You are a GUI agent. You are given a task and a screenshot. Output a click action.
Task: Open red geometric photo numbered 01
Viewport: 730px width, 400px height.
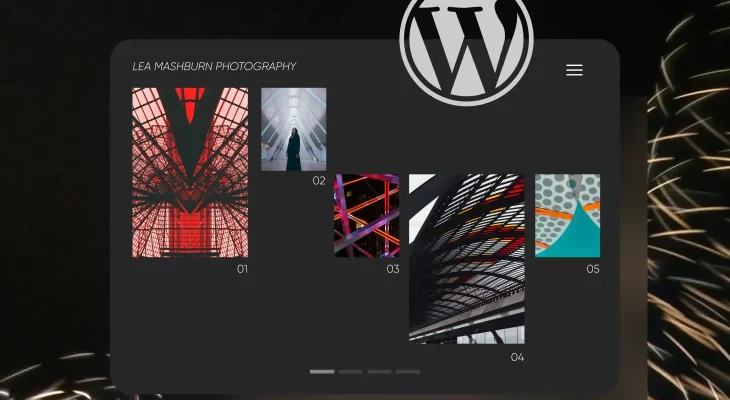[190, 172]
